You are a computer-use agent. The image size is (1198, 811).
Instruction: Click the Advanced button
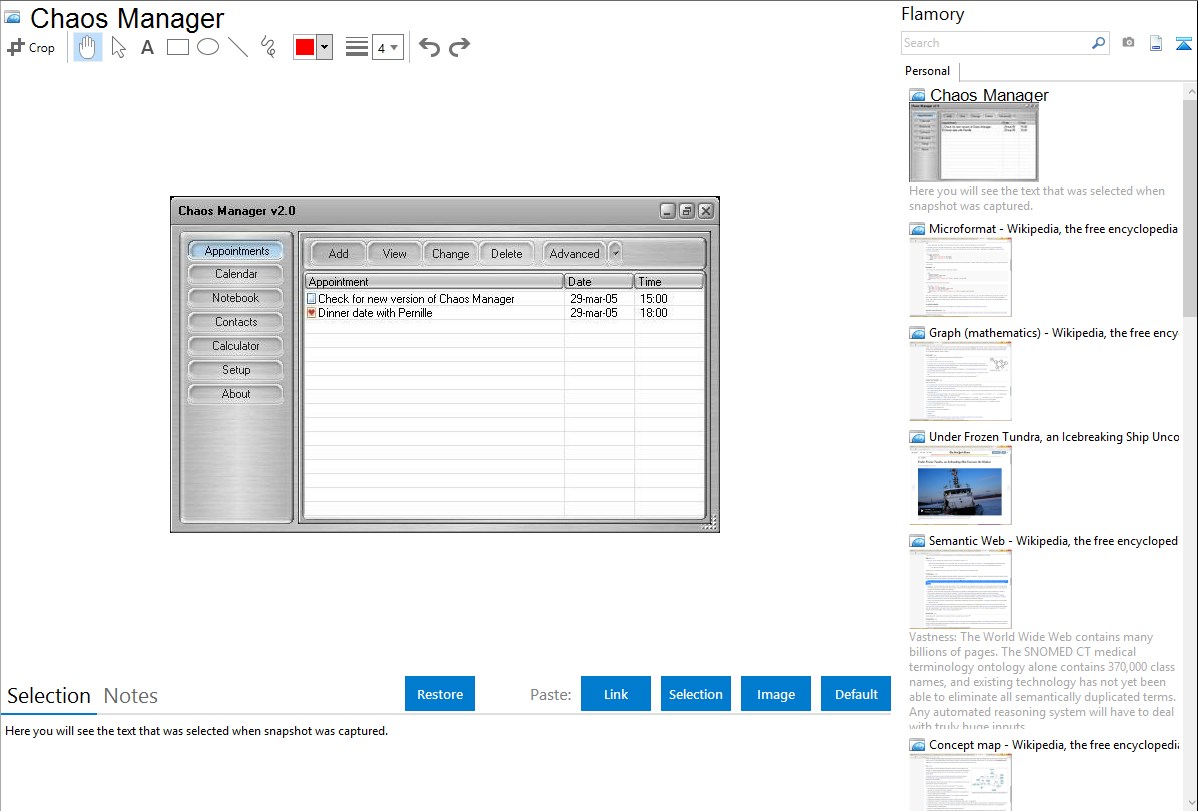(575, 254)
